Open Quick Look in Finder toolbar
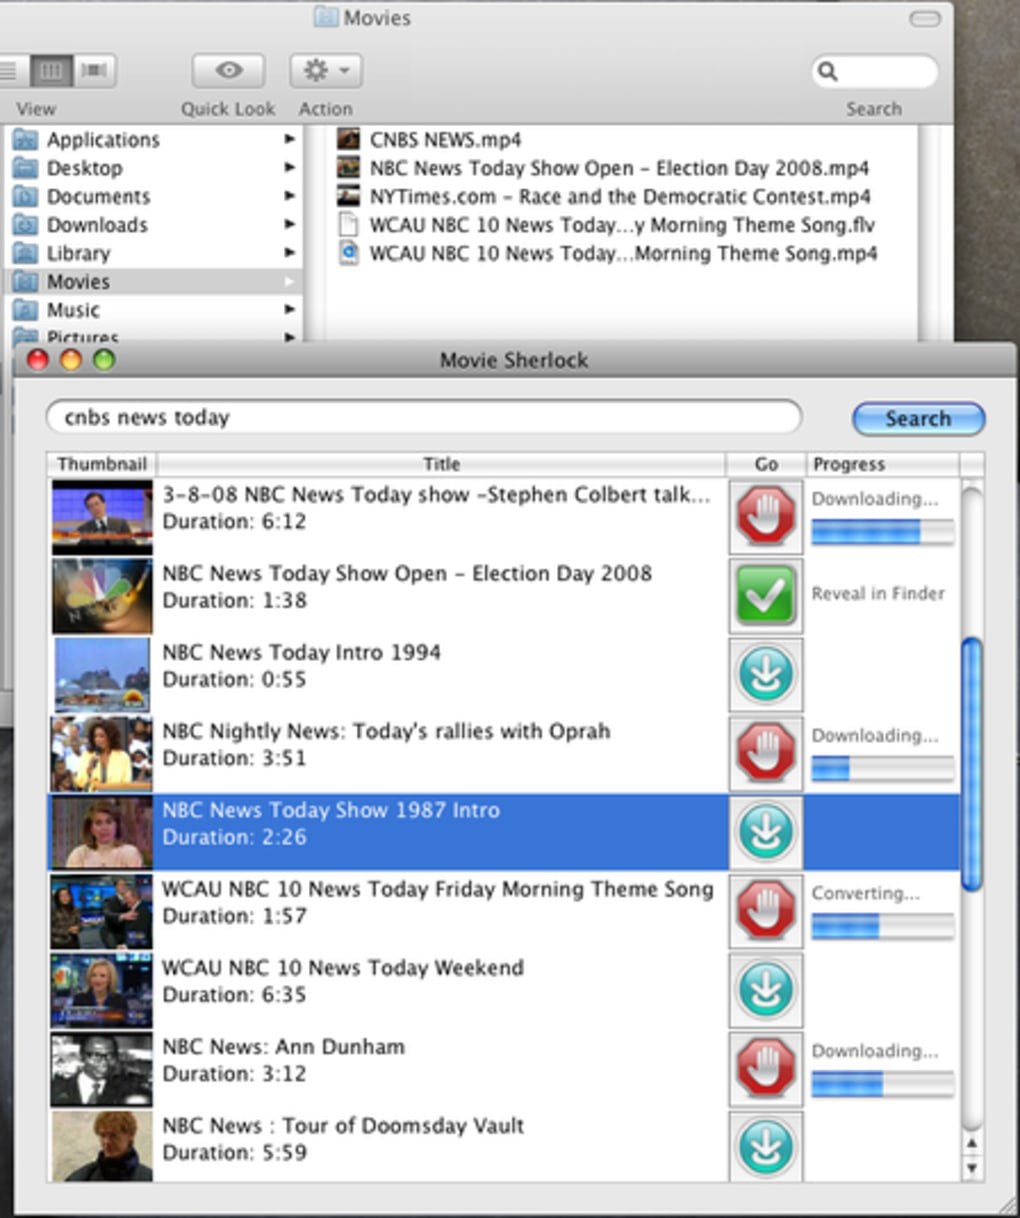1020x1218 pixels. tap(228, 71)
